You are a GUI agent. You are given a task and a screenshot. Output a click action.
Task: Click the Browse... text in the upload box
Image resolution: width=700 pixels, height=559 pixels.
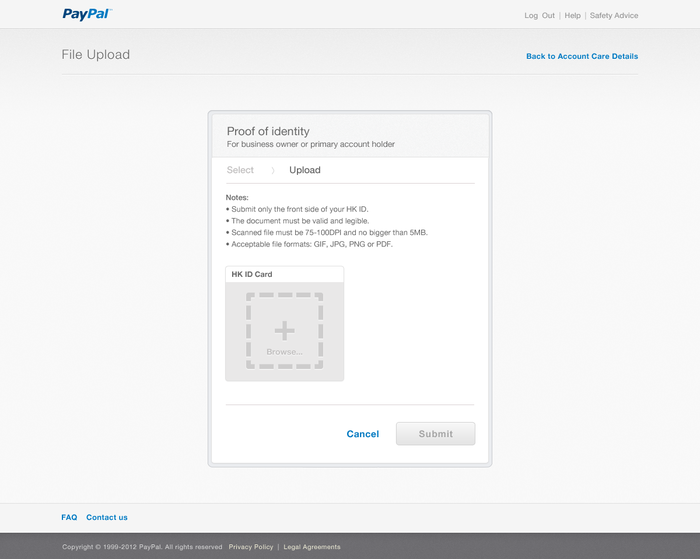pyautogui.click(x=284, y=352)
